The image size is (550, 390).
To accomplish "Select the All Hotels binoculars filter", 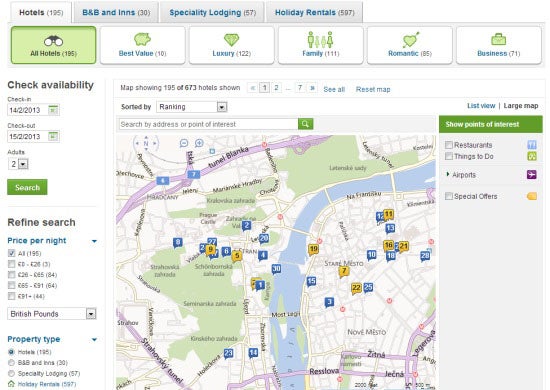I will pyautogui.click(x=53, y=45).
